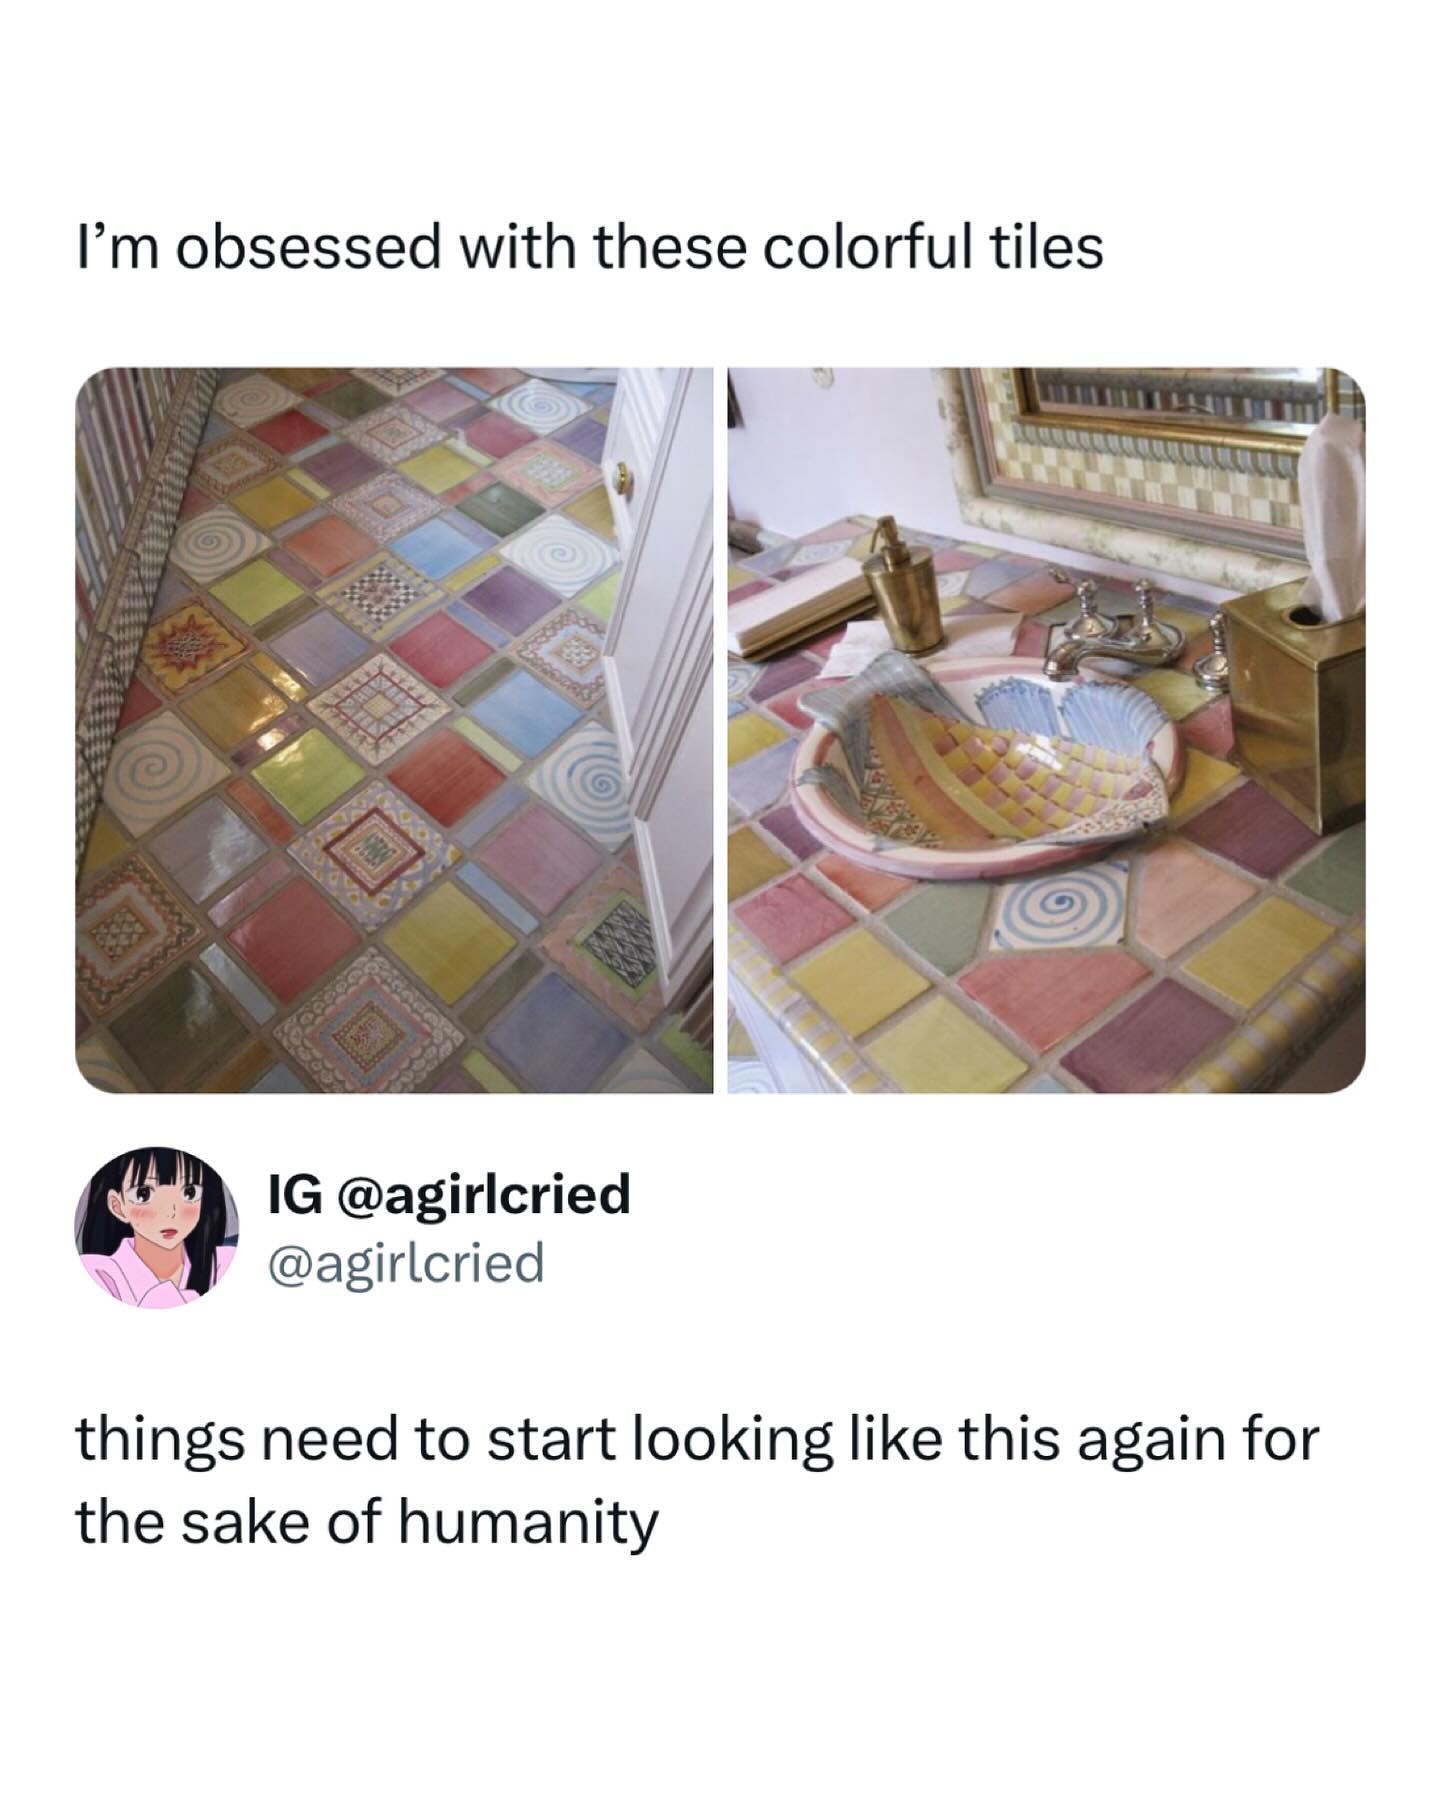This screenshot has width=1440, height=1800.
Task: Open the @agirlcried username handle
Action: pyautogui.click(x=406, y=1262)
